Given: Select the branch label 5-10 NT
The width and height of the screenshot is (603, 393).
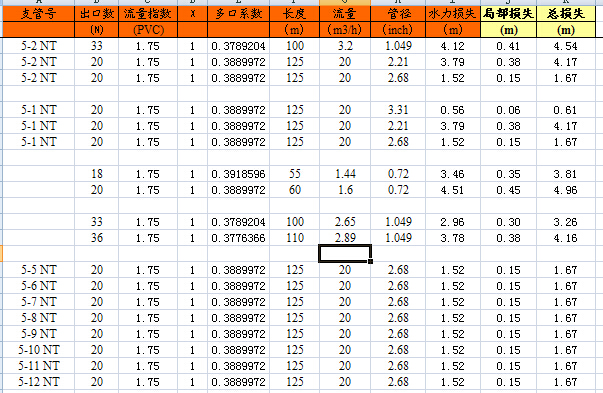Looking at the screenshot, I should coord(38,350).
